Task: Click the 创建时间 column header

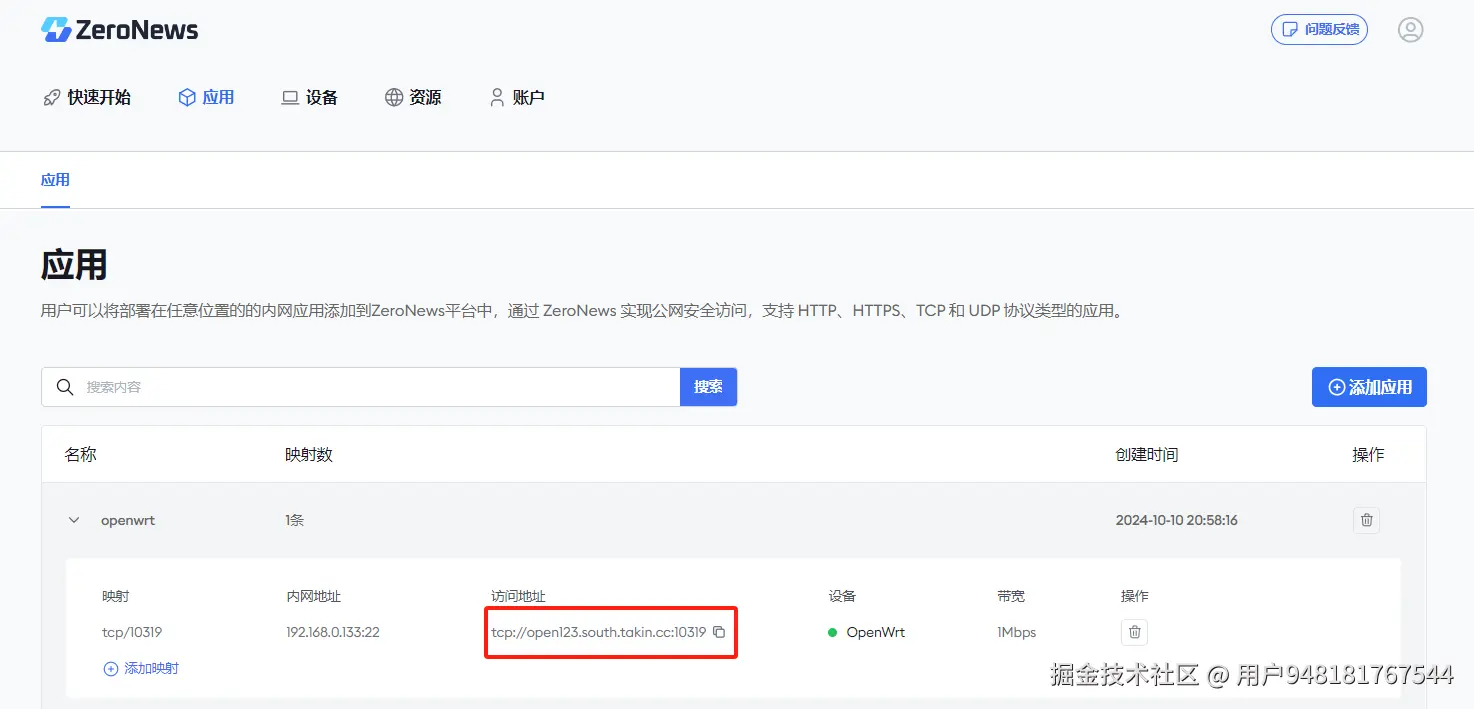Action: click(x=1147, y=454)
